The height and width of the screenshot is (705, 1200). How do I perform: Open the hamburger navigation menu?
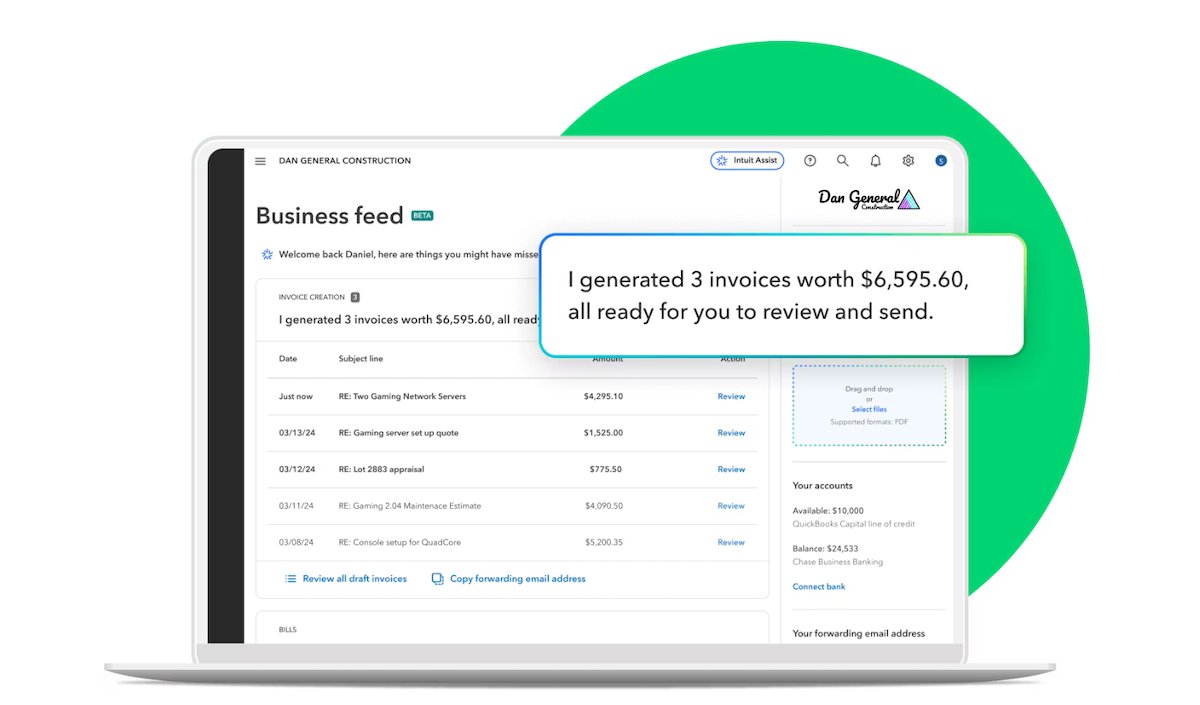(260, 161)
